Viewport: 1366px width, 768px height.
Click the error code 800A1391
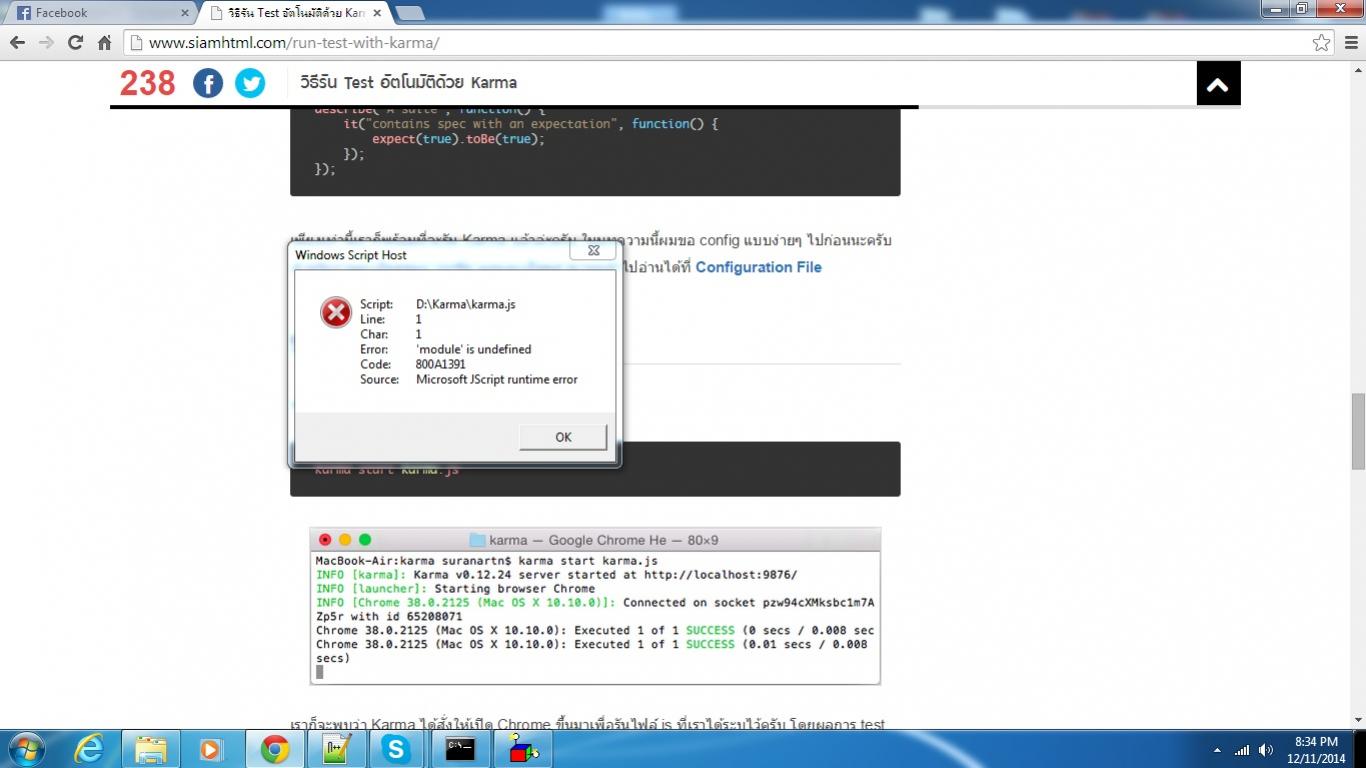[441, 364]
